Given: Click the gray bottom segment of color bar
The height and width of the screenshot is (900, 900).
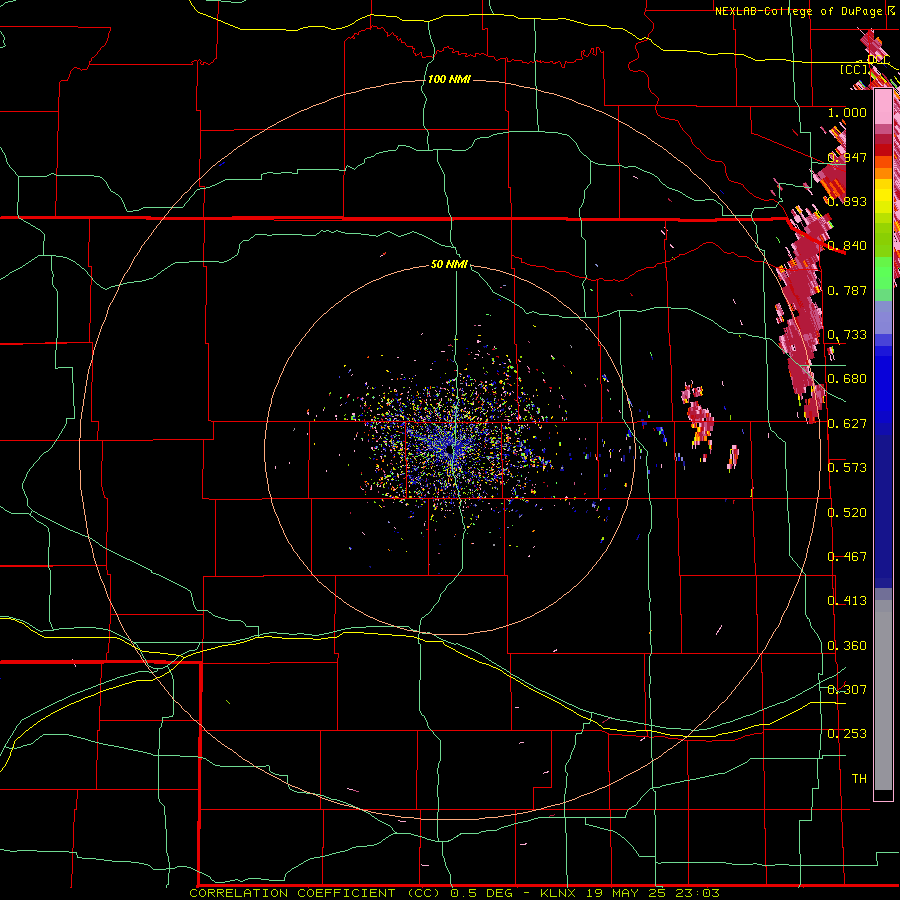Looking at the screenshot, I should (x=883, y=695).
